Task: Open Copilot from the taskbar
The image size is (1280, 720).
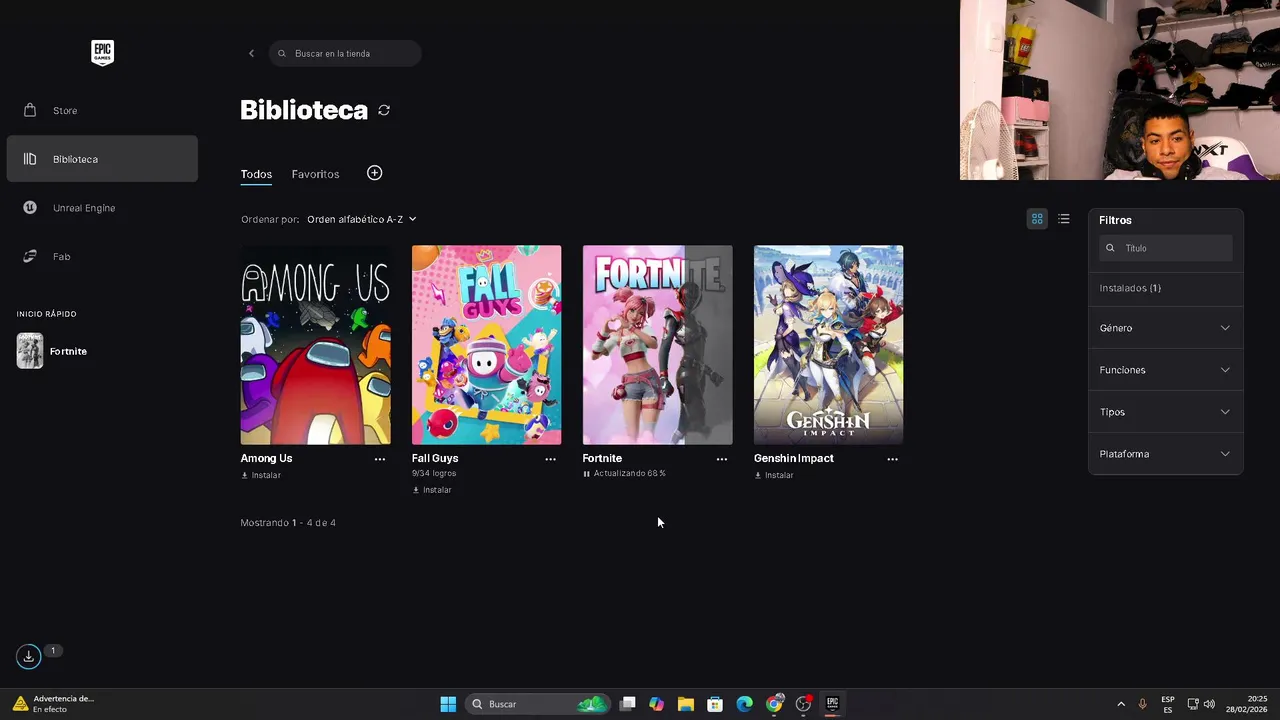Action: (656, 704)
